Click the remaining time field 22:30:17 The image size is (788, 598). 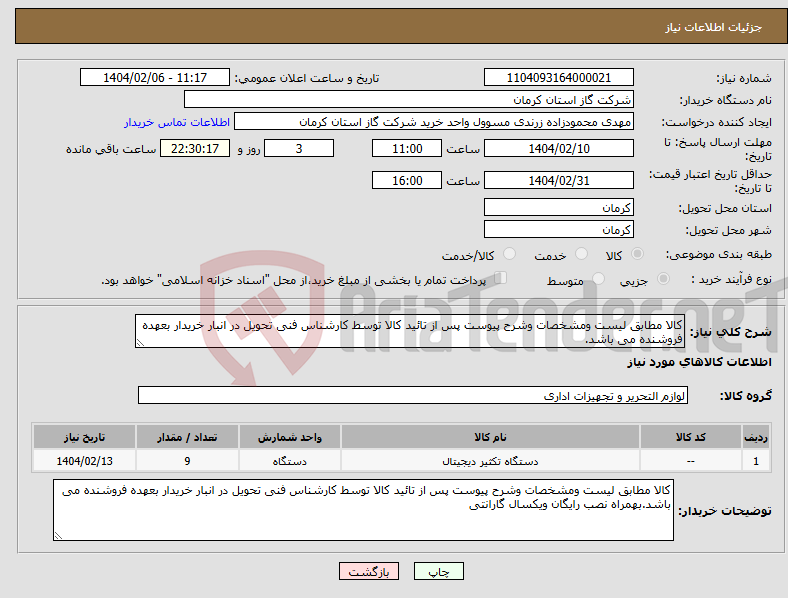(195, 148)
